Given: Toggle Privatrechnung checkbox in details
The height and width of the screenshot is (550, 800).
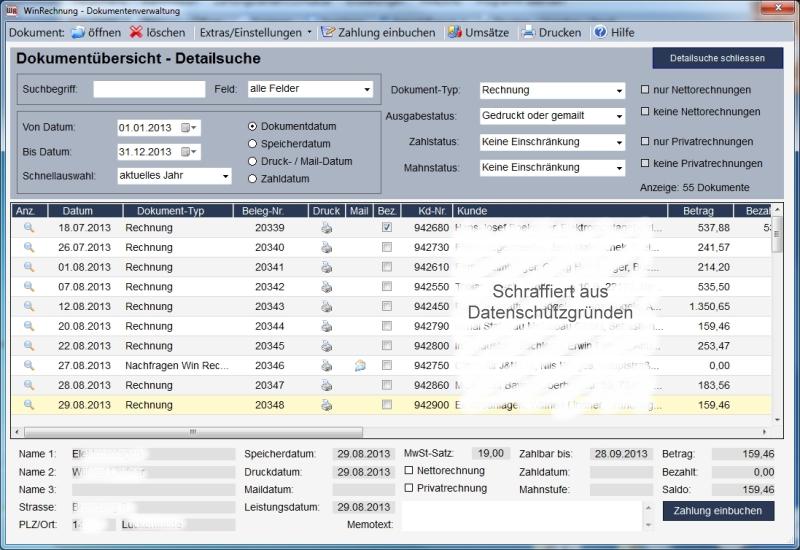Looking at the screenshot, I should click(409, 488).
